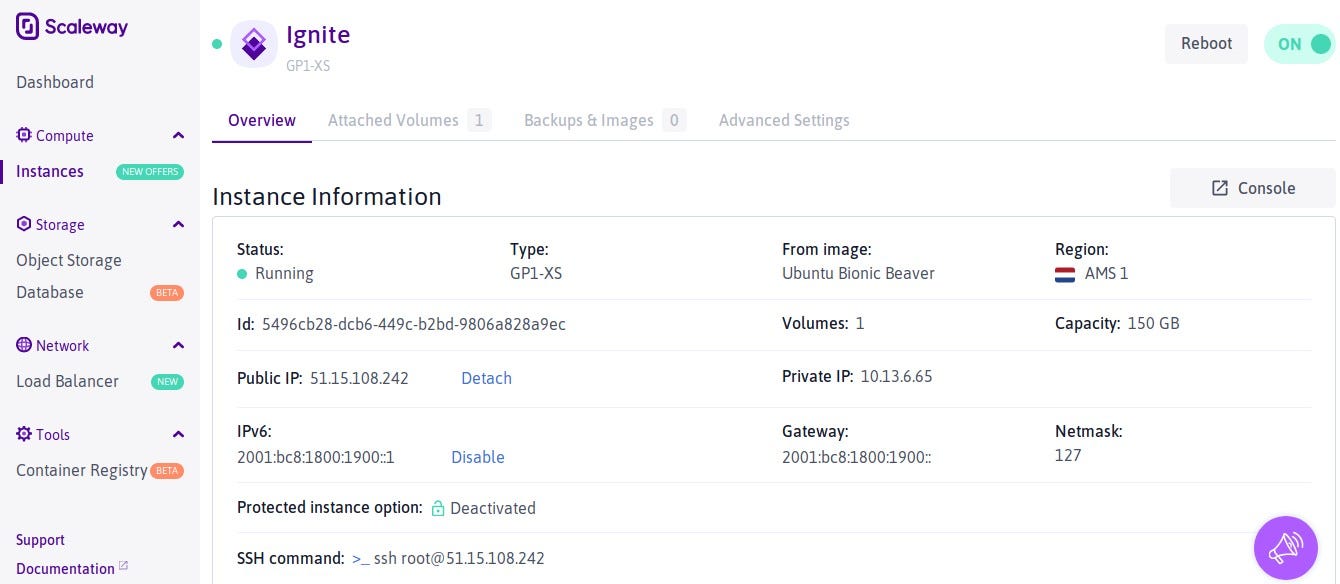The height and width of the screenshot is (584, 1340).
Task: Click the ssh root@51.15.108.242 command
Action: (459, 558)
